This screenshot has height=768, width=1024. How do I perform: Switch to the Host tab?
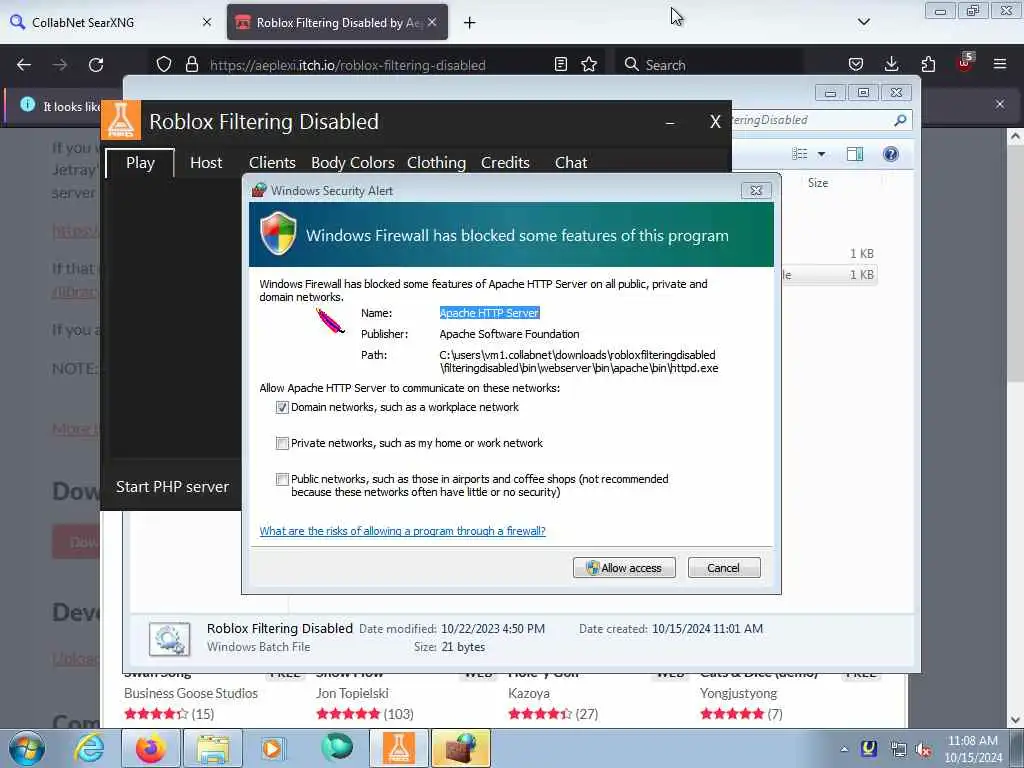[206, 163]
